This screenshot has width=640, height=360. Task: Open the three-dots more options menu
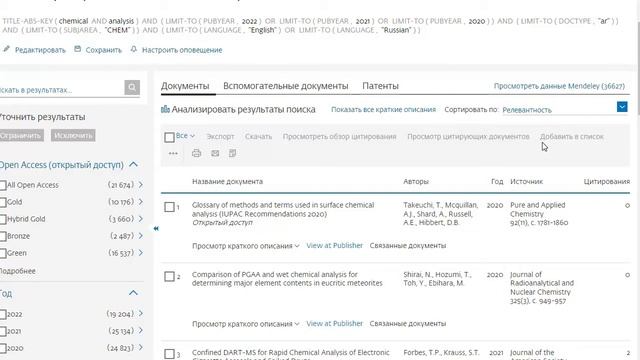pos(173,153)
